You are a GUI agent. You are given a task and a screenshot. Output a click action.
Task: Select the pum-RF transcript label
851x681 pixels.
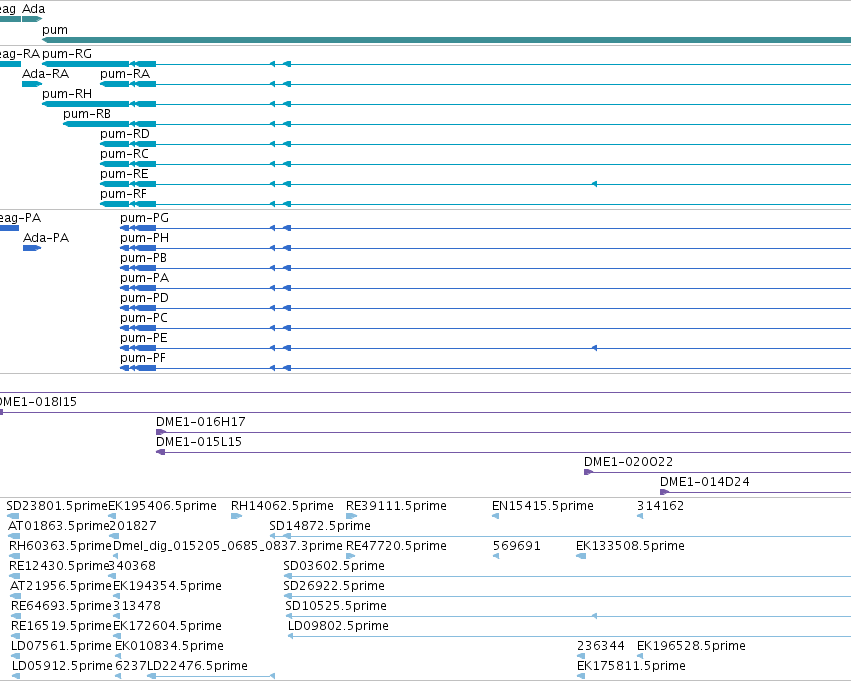124,194
